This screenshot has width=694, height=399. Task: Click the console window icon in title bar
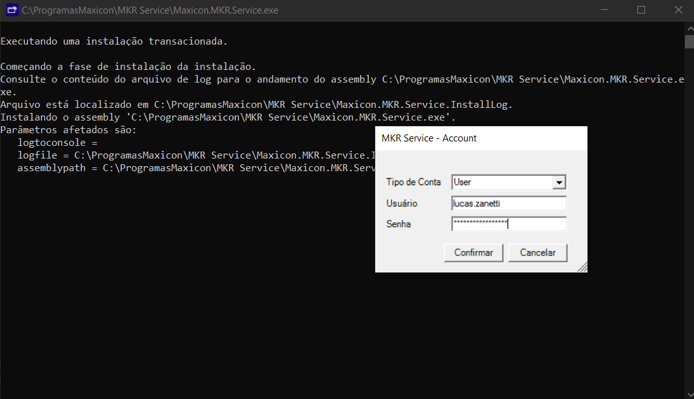(x=12, y=10)
